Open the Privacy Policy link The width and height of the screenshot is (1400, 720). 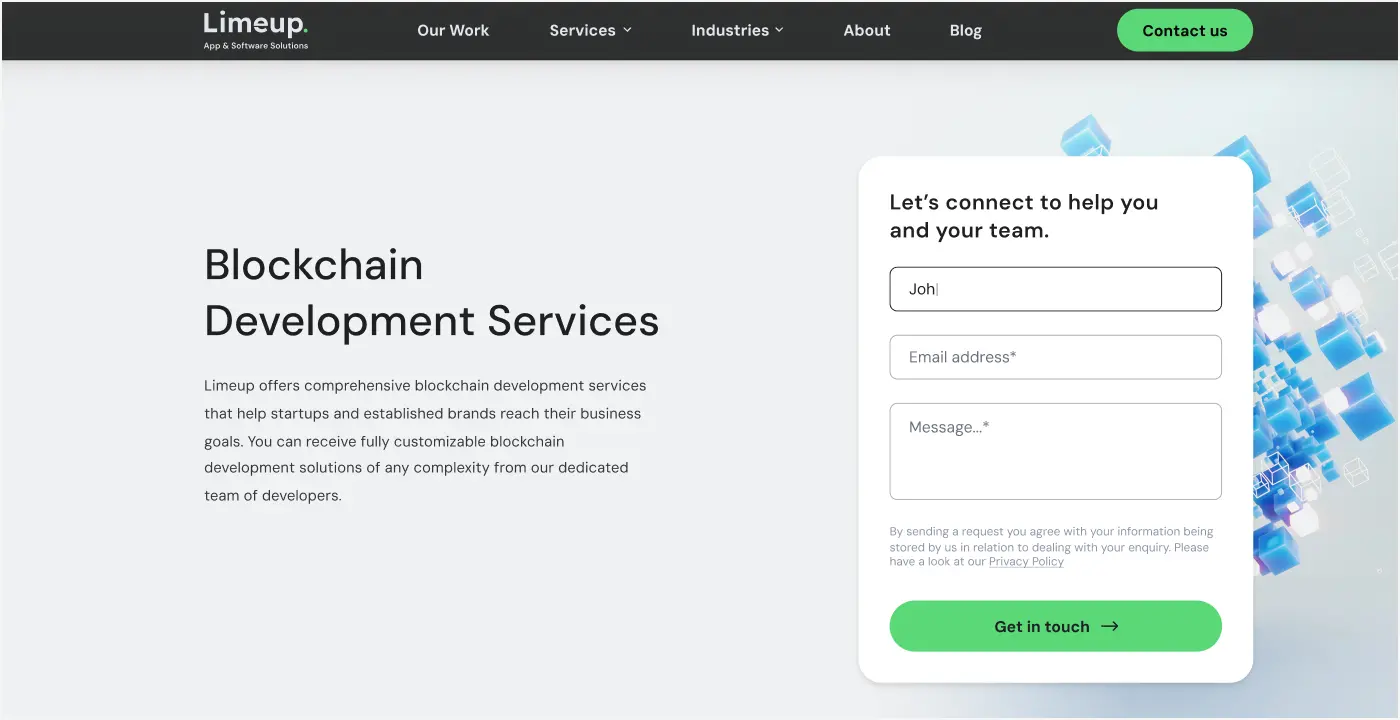coord(1026,562)
